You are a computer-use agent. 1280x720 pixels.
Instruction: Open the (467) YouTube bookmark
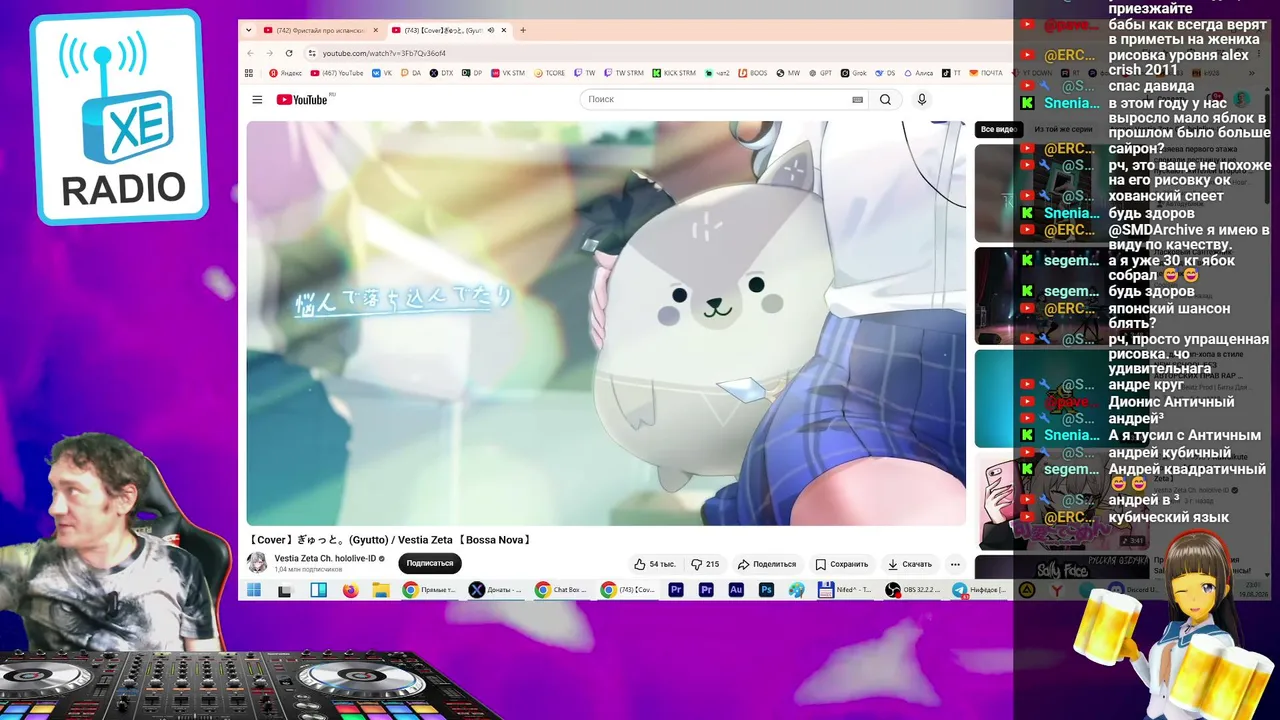tap(337, 73)
